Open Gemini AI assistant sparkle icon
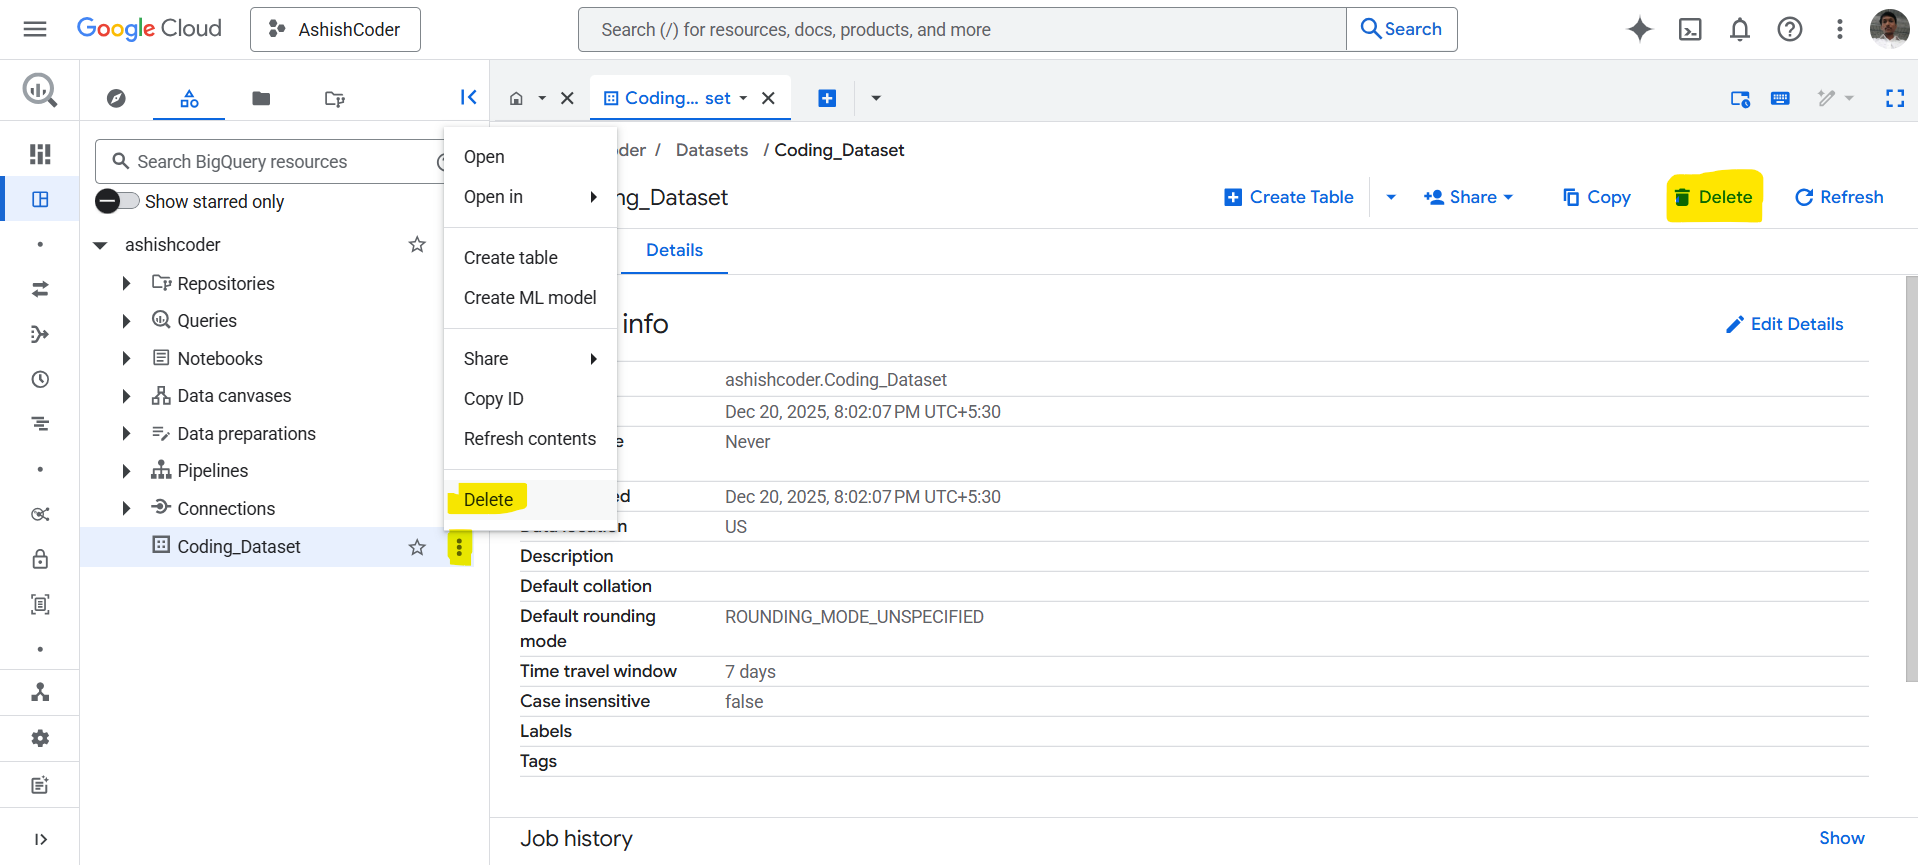The image size is (1918, 865). [x=1639, y=29]
